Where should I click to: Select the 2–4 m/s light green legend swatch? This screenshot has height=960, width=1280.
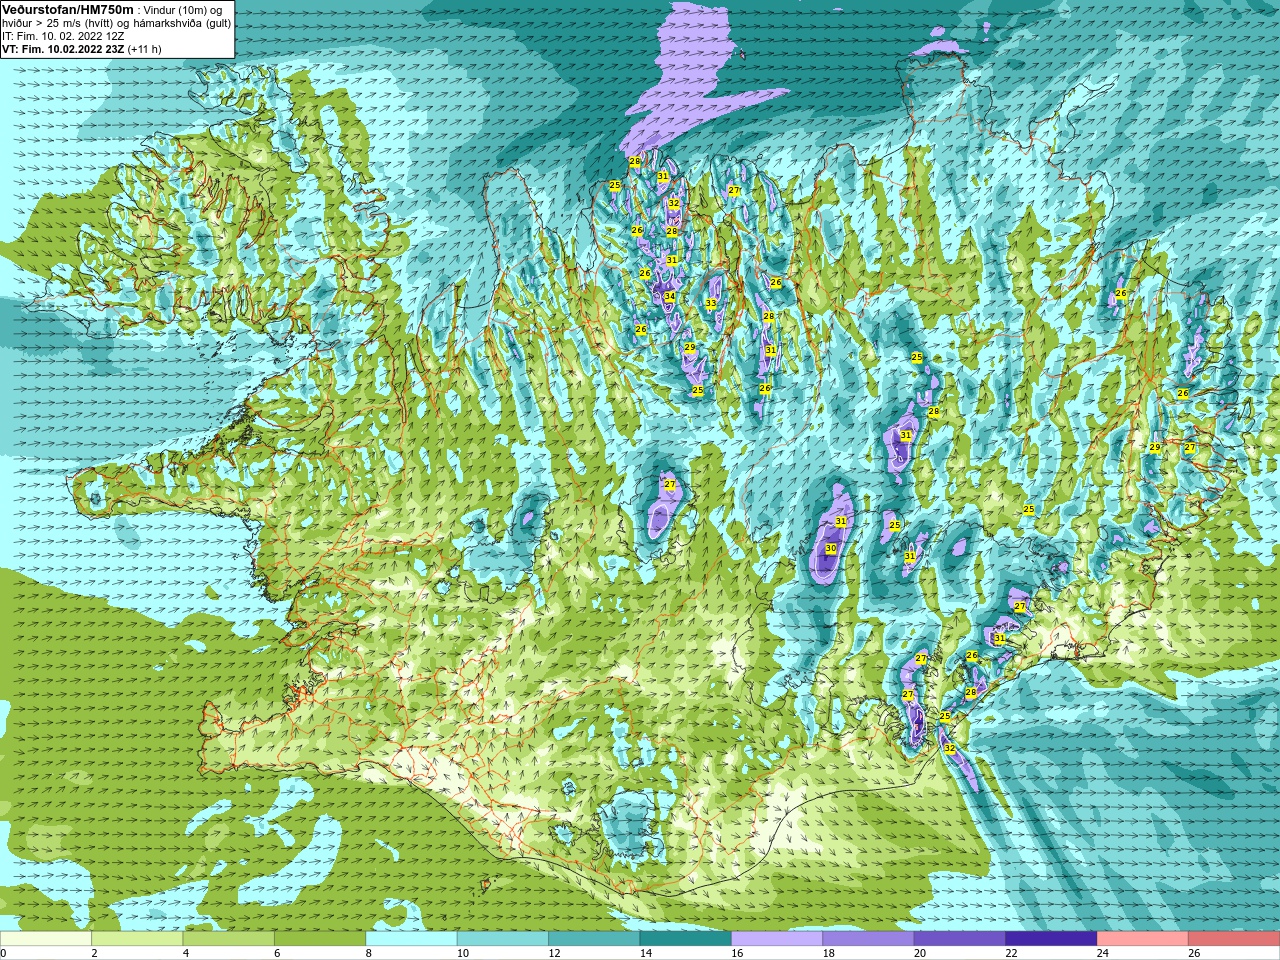pyautogui.click(x=137, y=939)
